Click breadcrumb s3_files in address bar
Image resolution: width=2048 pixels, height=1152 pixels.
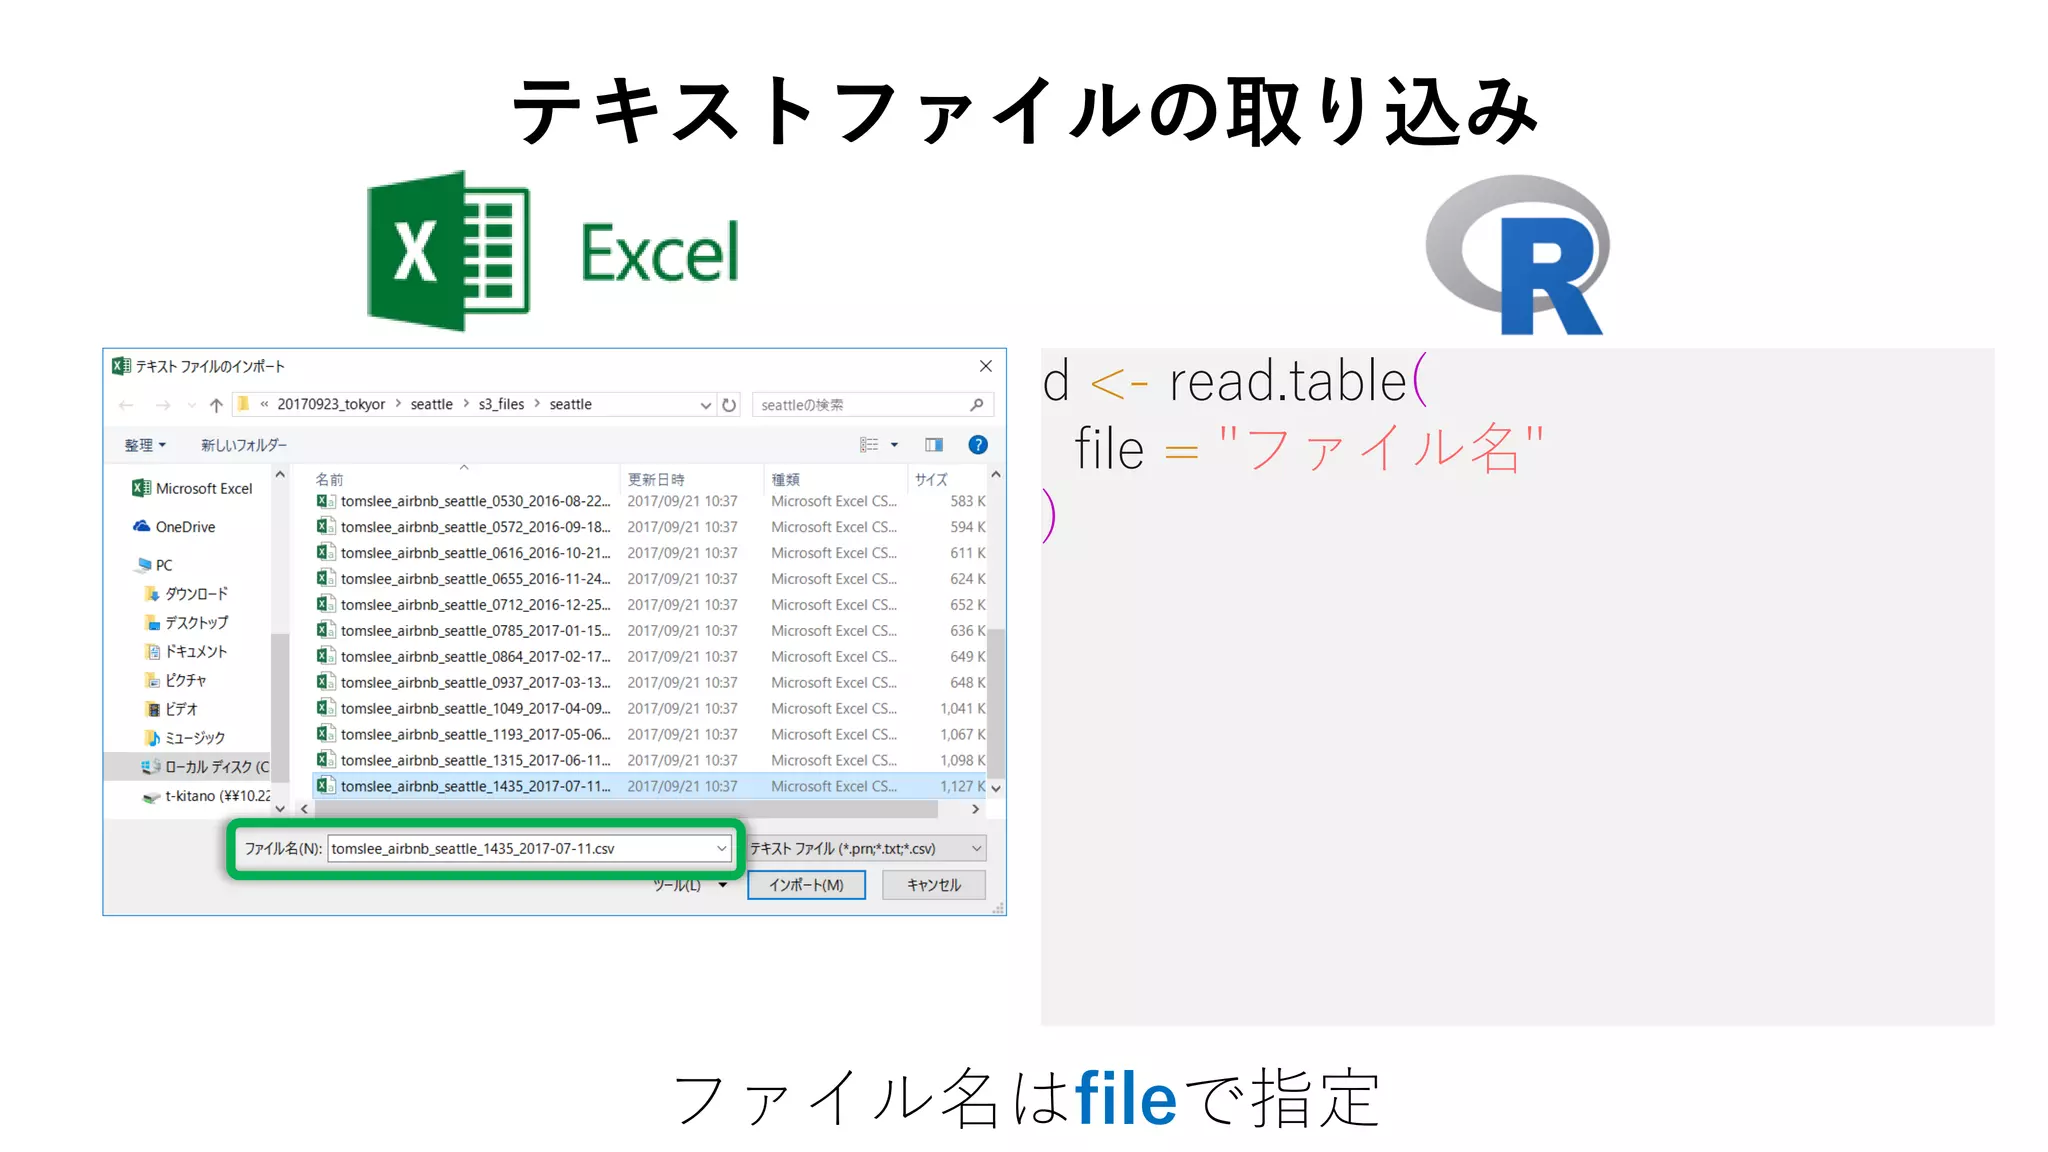(x=501, y=405)
